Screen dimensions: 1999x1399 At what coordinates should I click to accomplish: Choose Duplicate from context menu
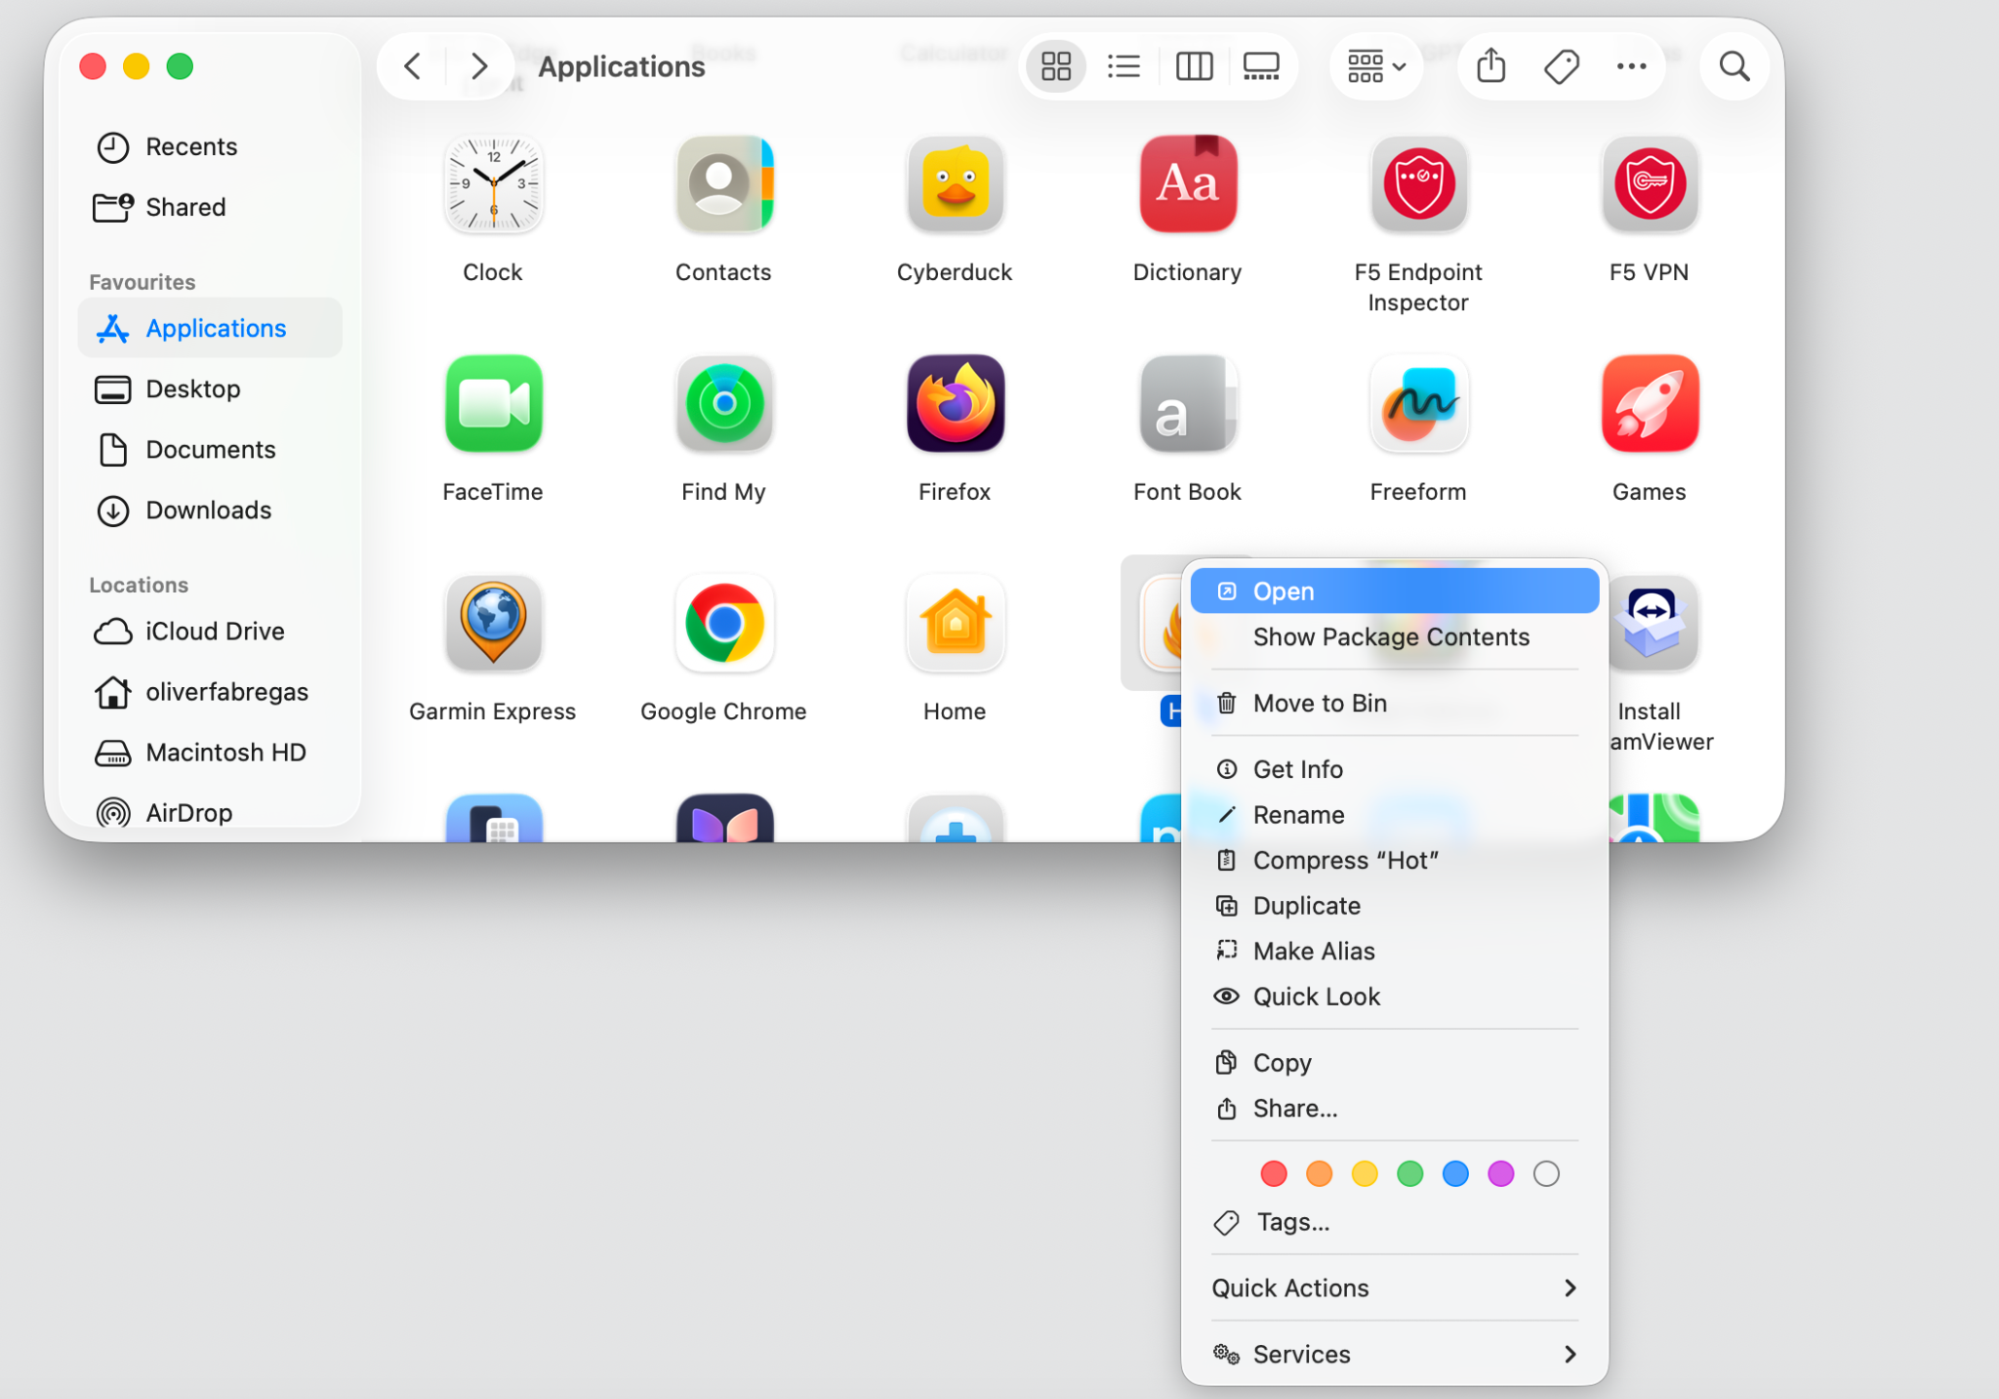click(x=1394, y=906)
